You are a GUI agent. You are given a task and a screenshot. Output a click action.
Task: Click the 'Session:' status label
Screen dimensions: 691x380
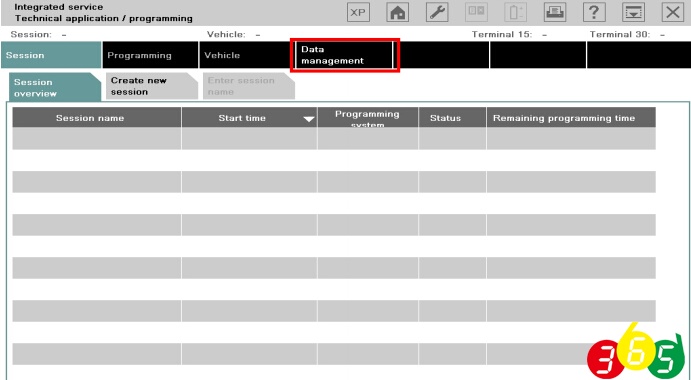(31, 34)
